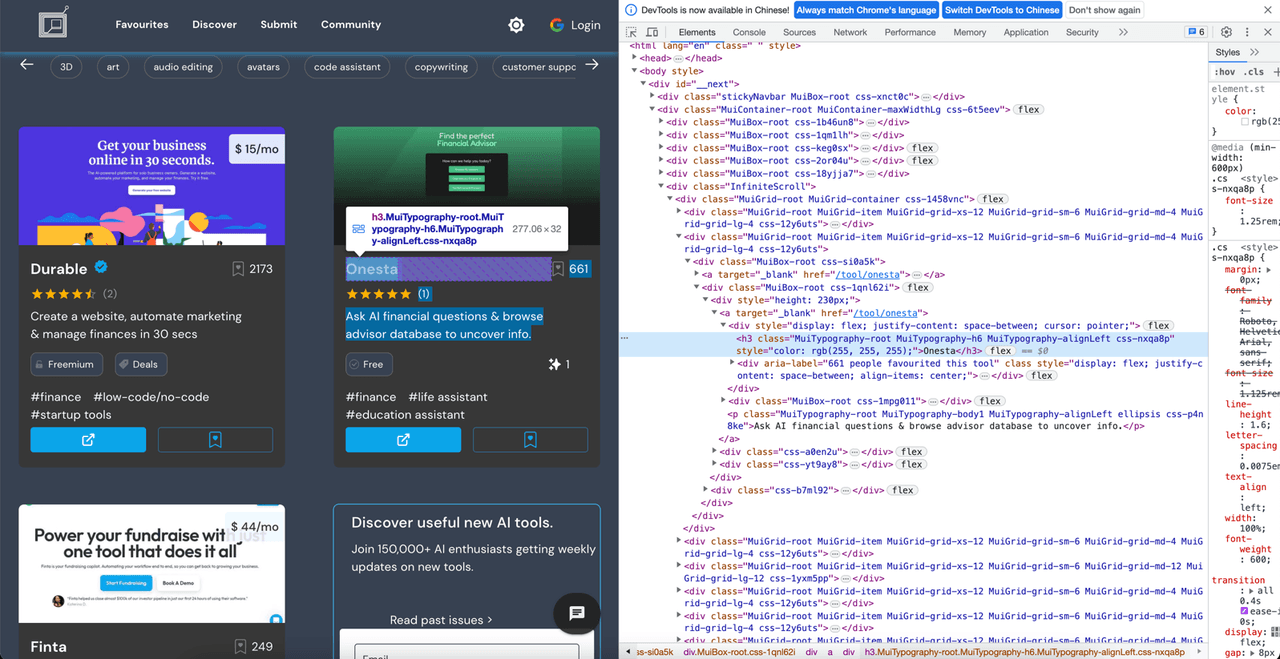The height and width of the screenshot is (659, 1280).
Task: Open the 6 issues badge
Action: (1196, 32)
